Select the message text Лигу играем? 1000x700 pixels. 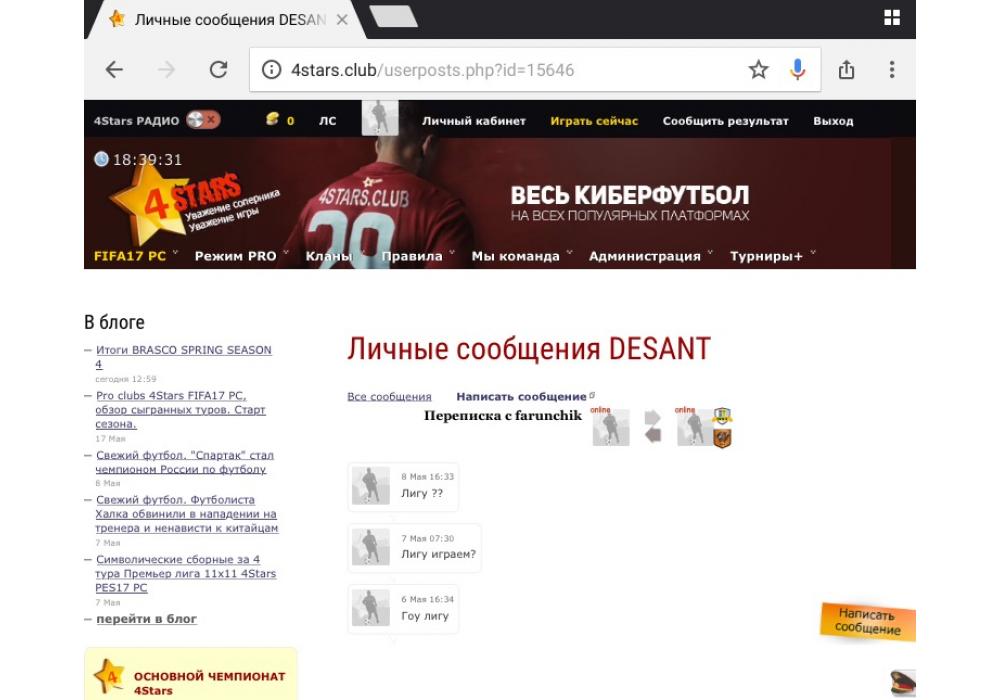[x=438, y=555]
